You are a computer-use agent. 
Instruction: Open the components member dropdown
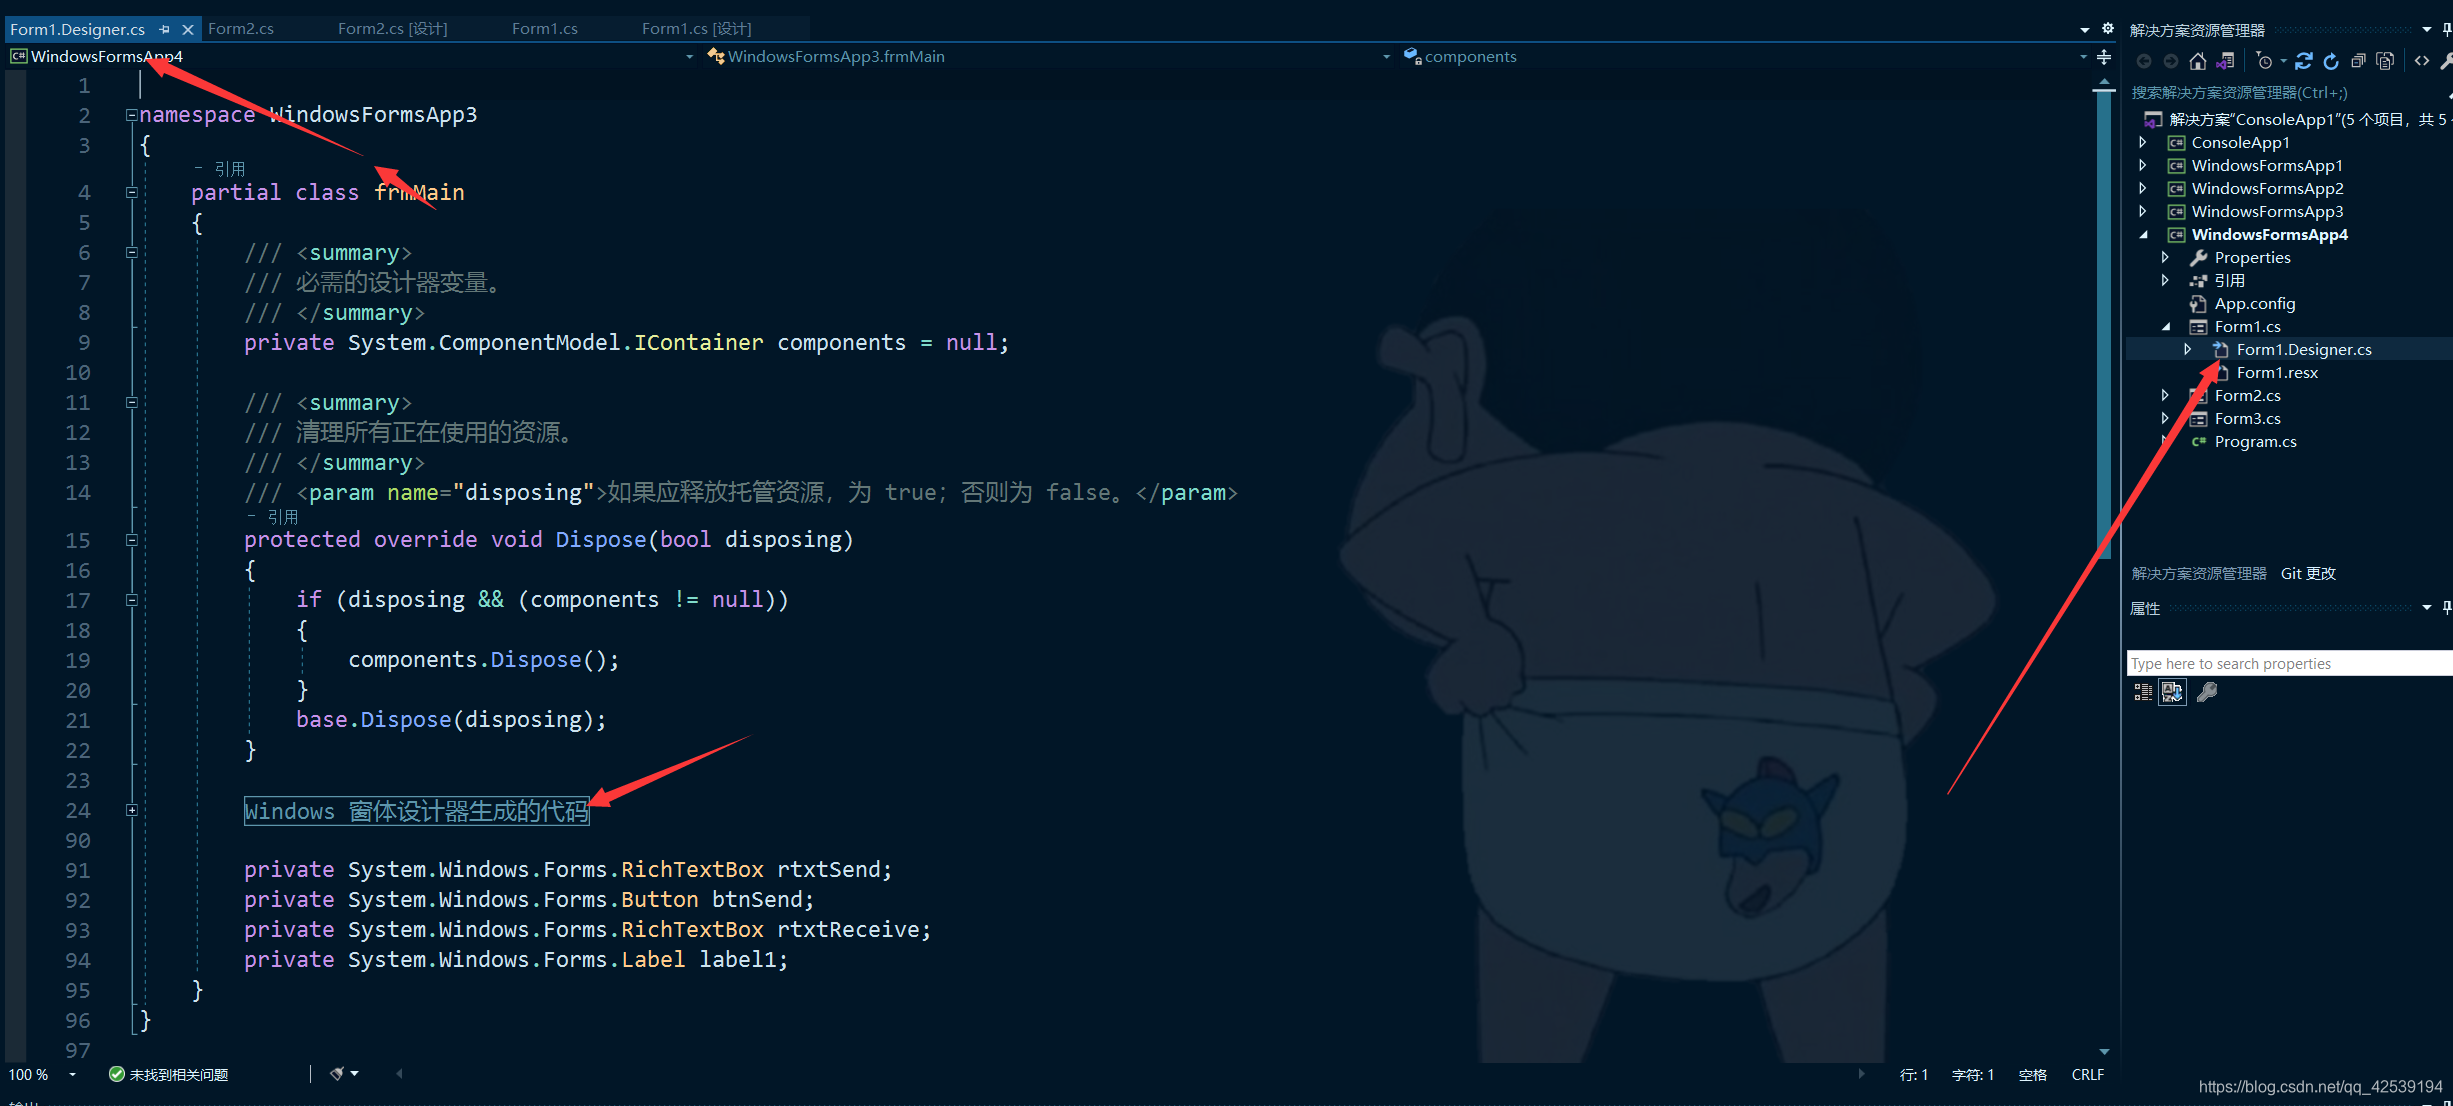[x=2083, y=57]
